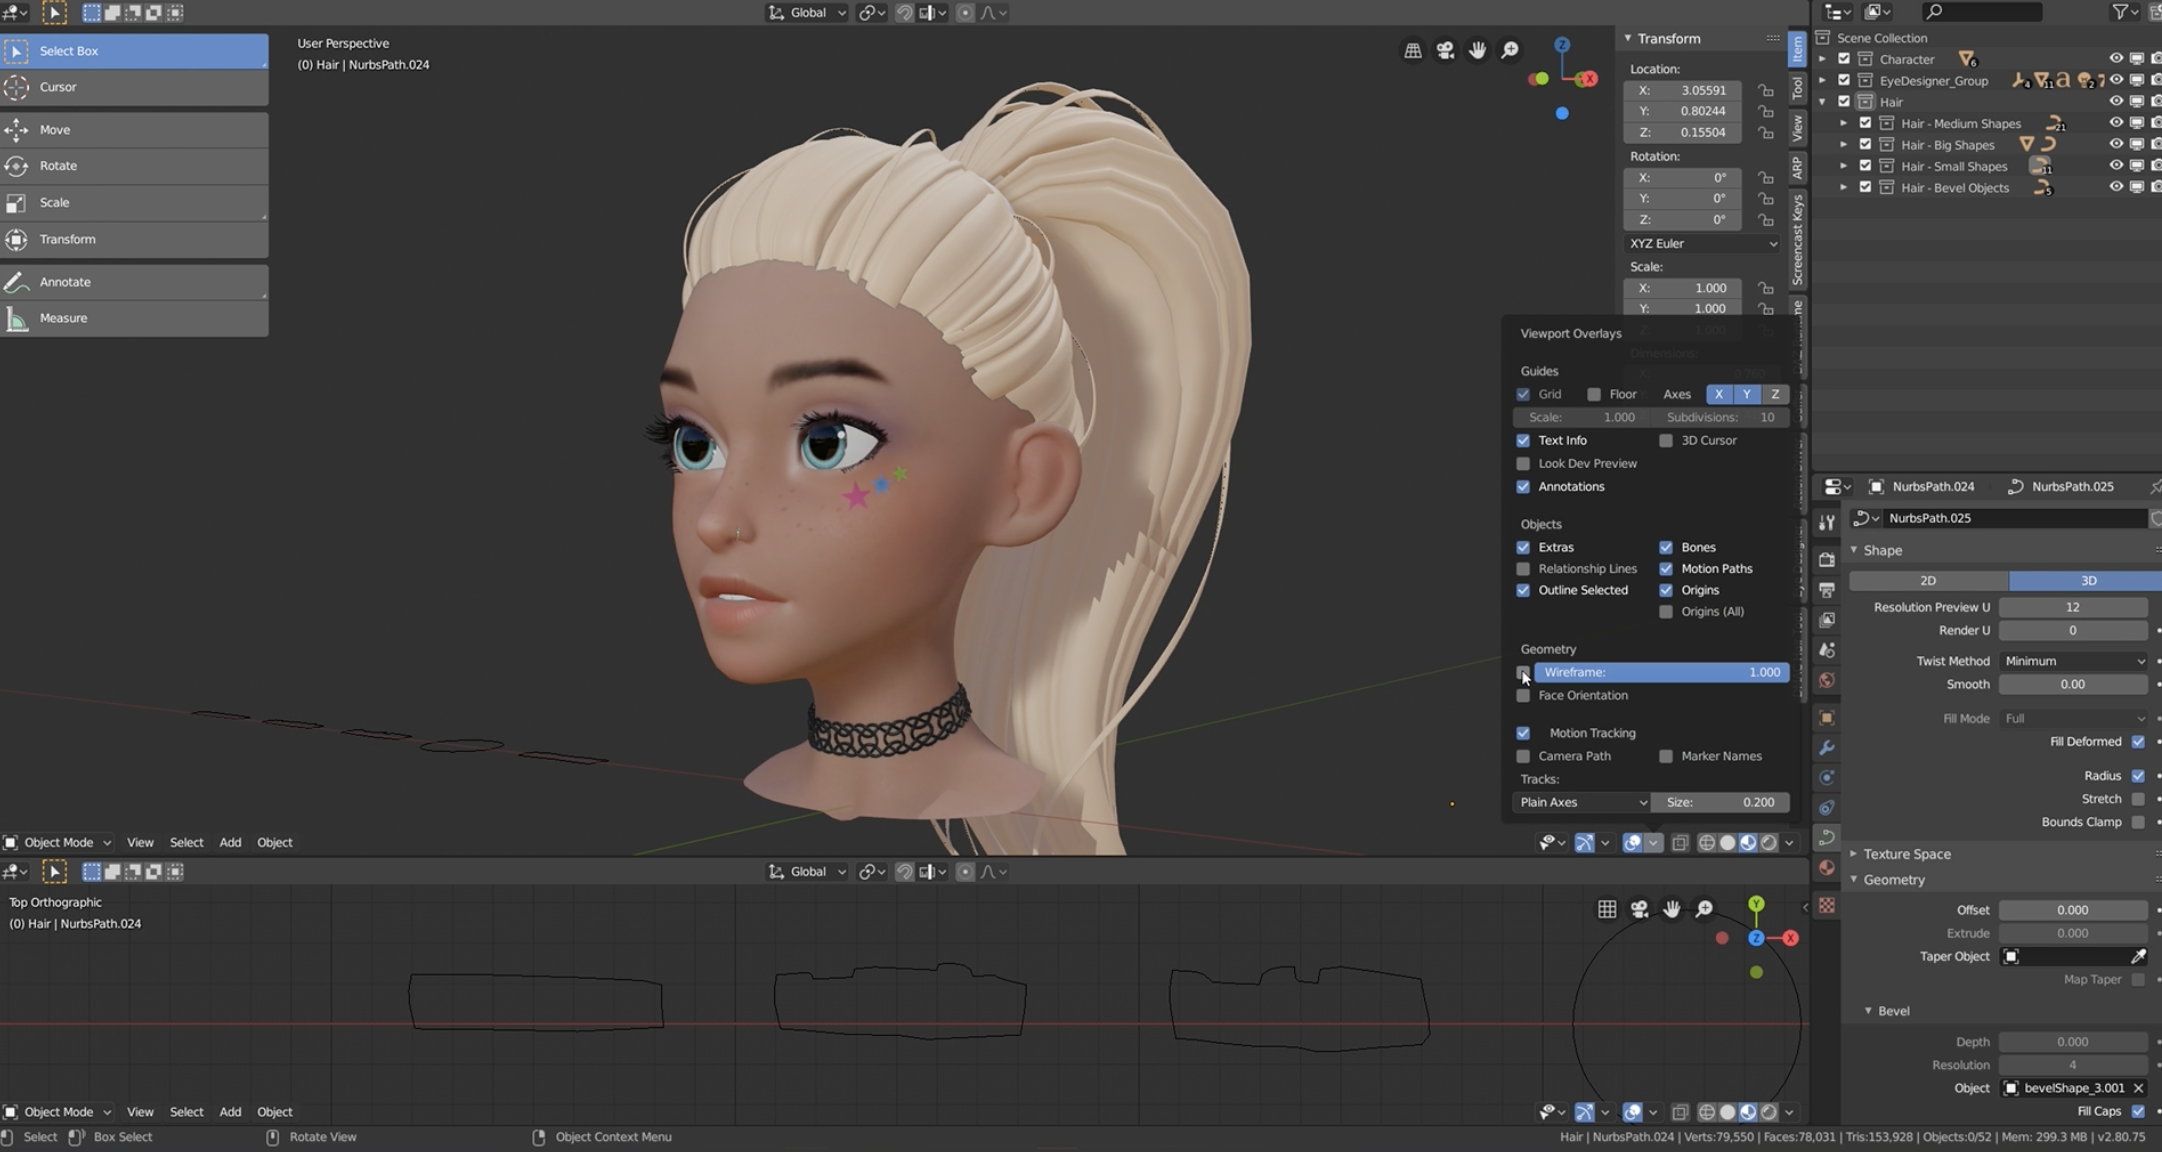Expand the Hair - Big Shapes collection
This screenshot has width=2162, height=1152.
(1843, 144)
